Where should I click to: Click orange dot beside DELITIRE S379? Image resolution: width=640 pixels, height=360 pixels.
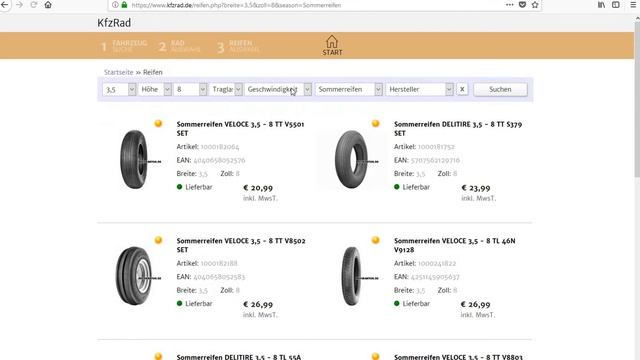tap(376, 123)
